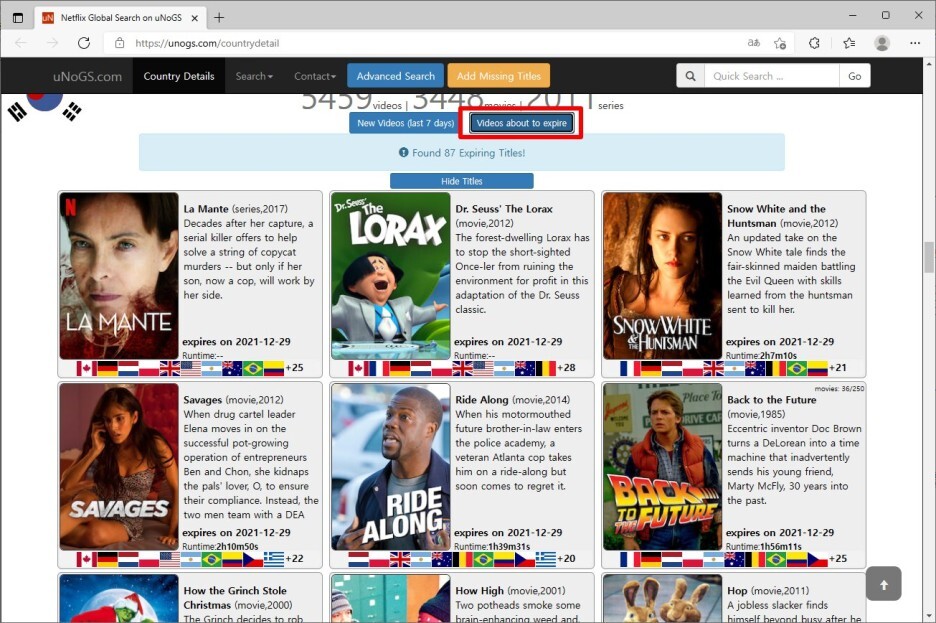This screenshot has height=623, width=936.
Task: Open browser extensions puzzle icon
Action: (814, 43)
